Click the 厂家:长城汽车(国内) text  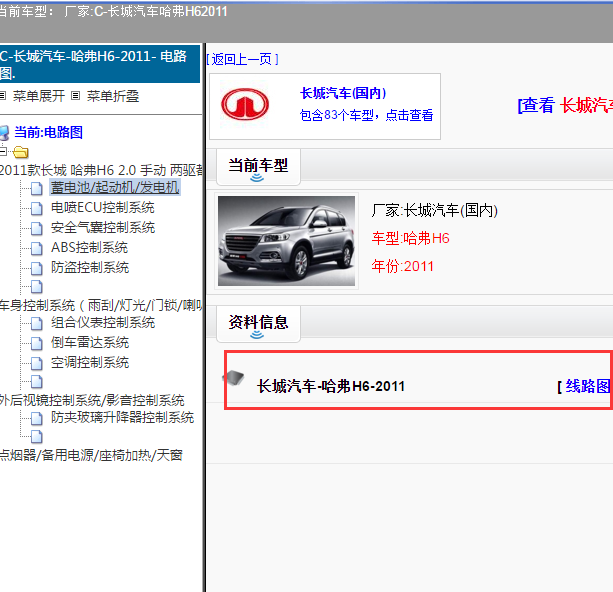434,210
